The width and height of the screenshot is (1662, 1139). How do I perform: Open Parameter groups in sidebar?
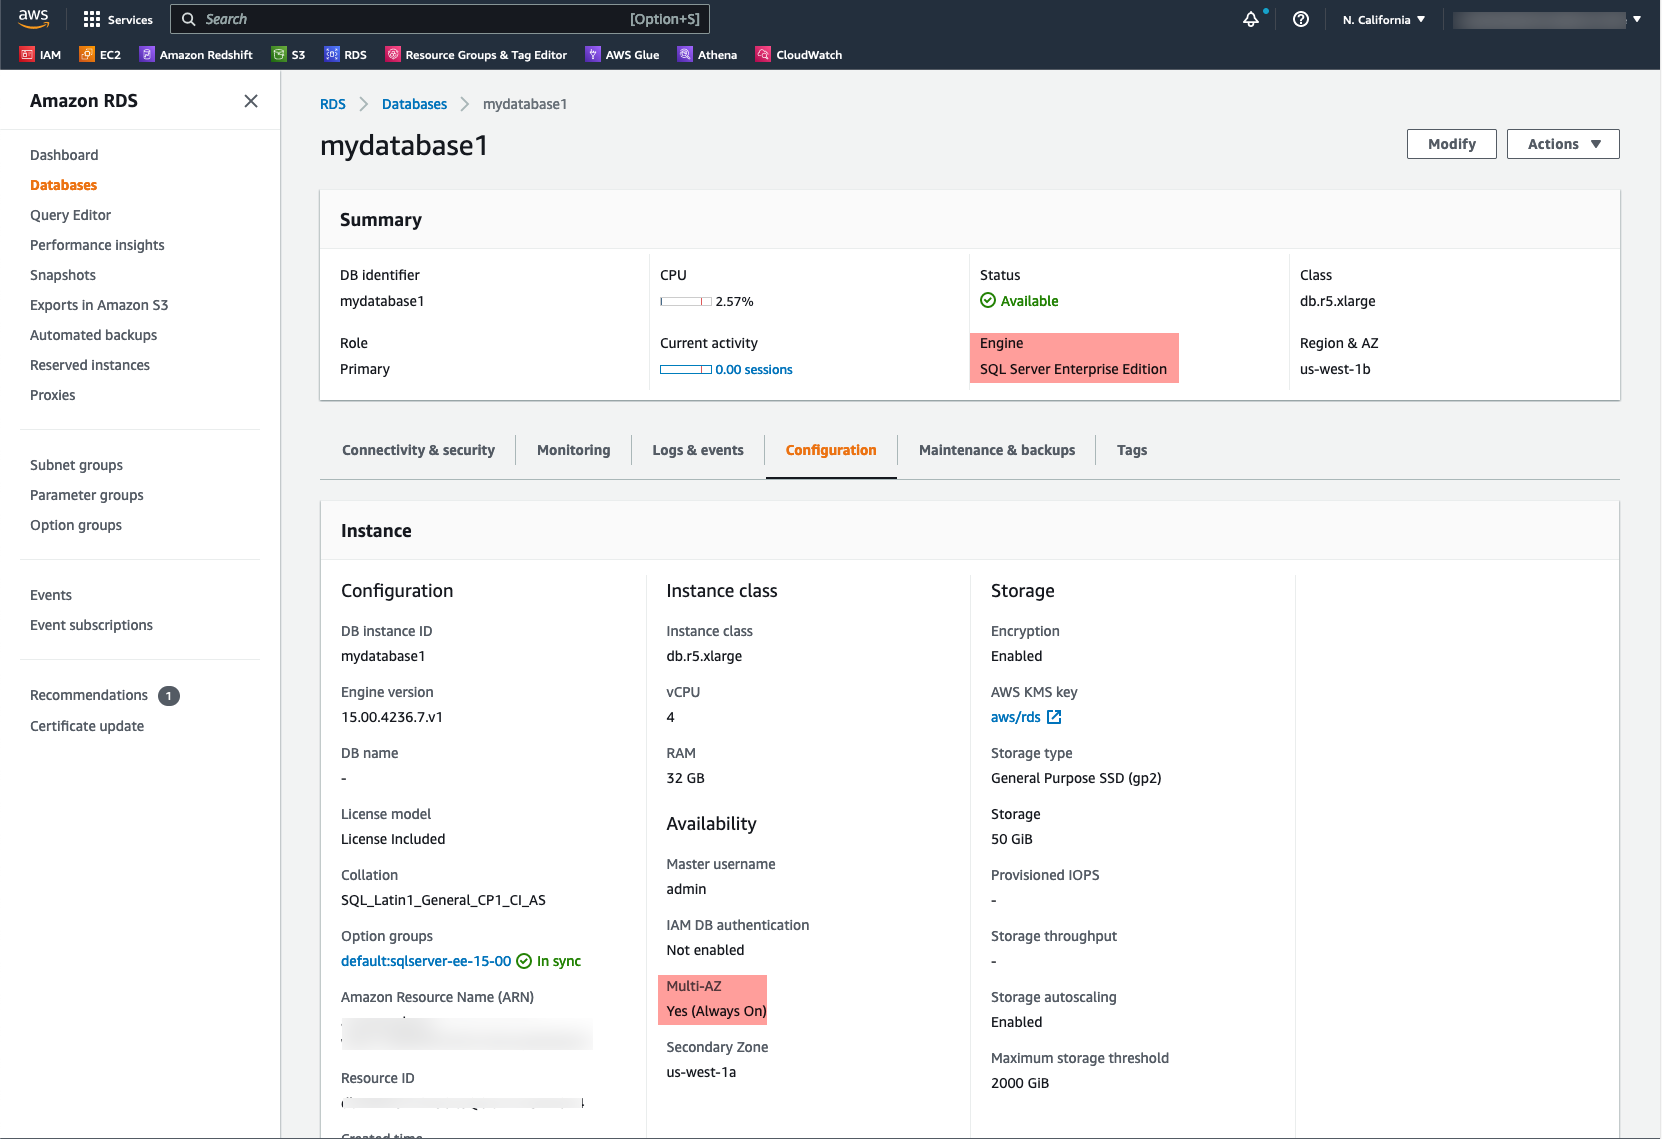coord(87,495)
